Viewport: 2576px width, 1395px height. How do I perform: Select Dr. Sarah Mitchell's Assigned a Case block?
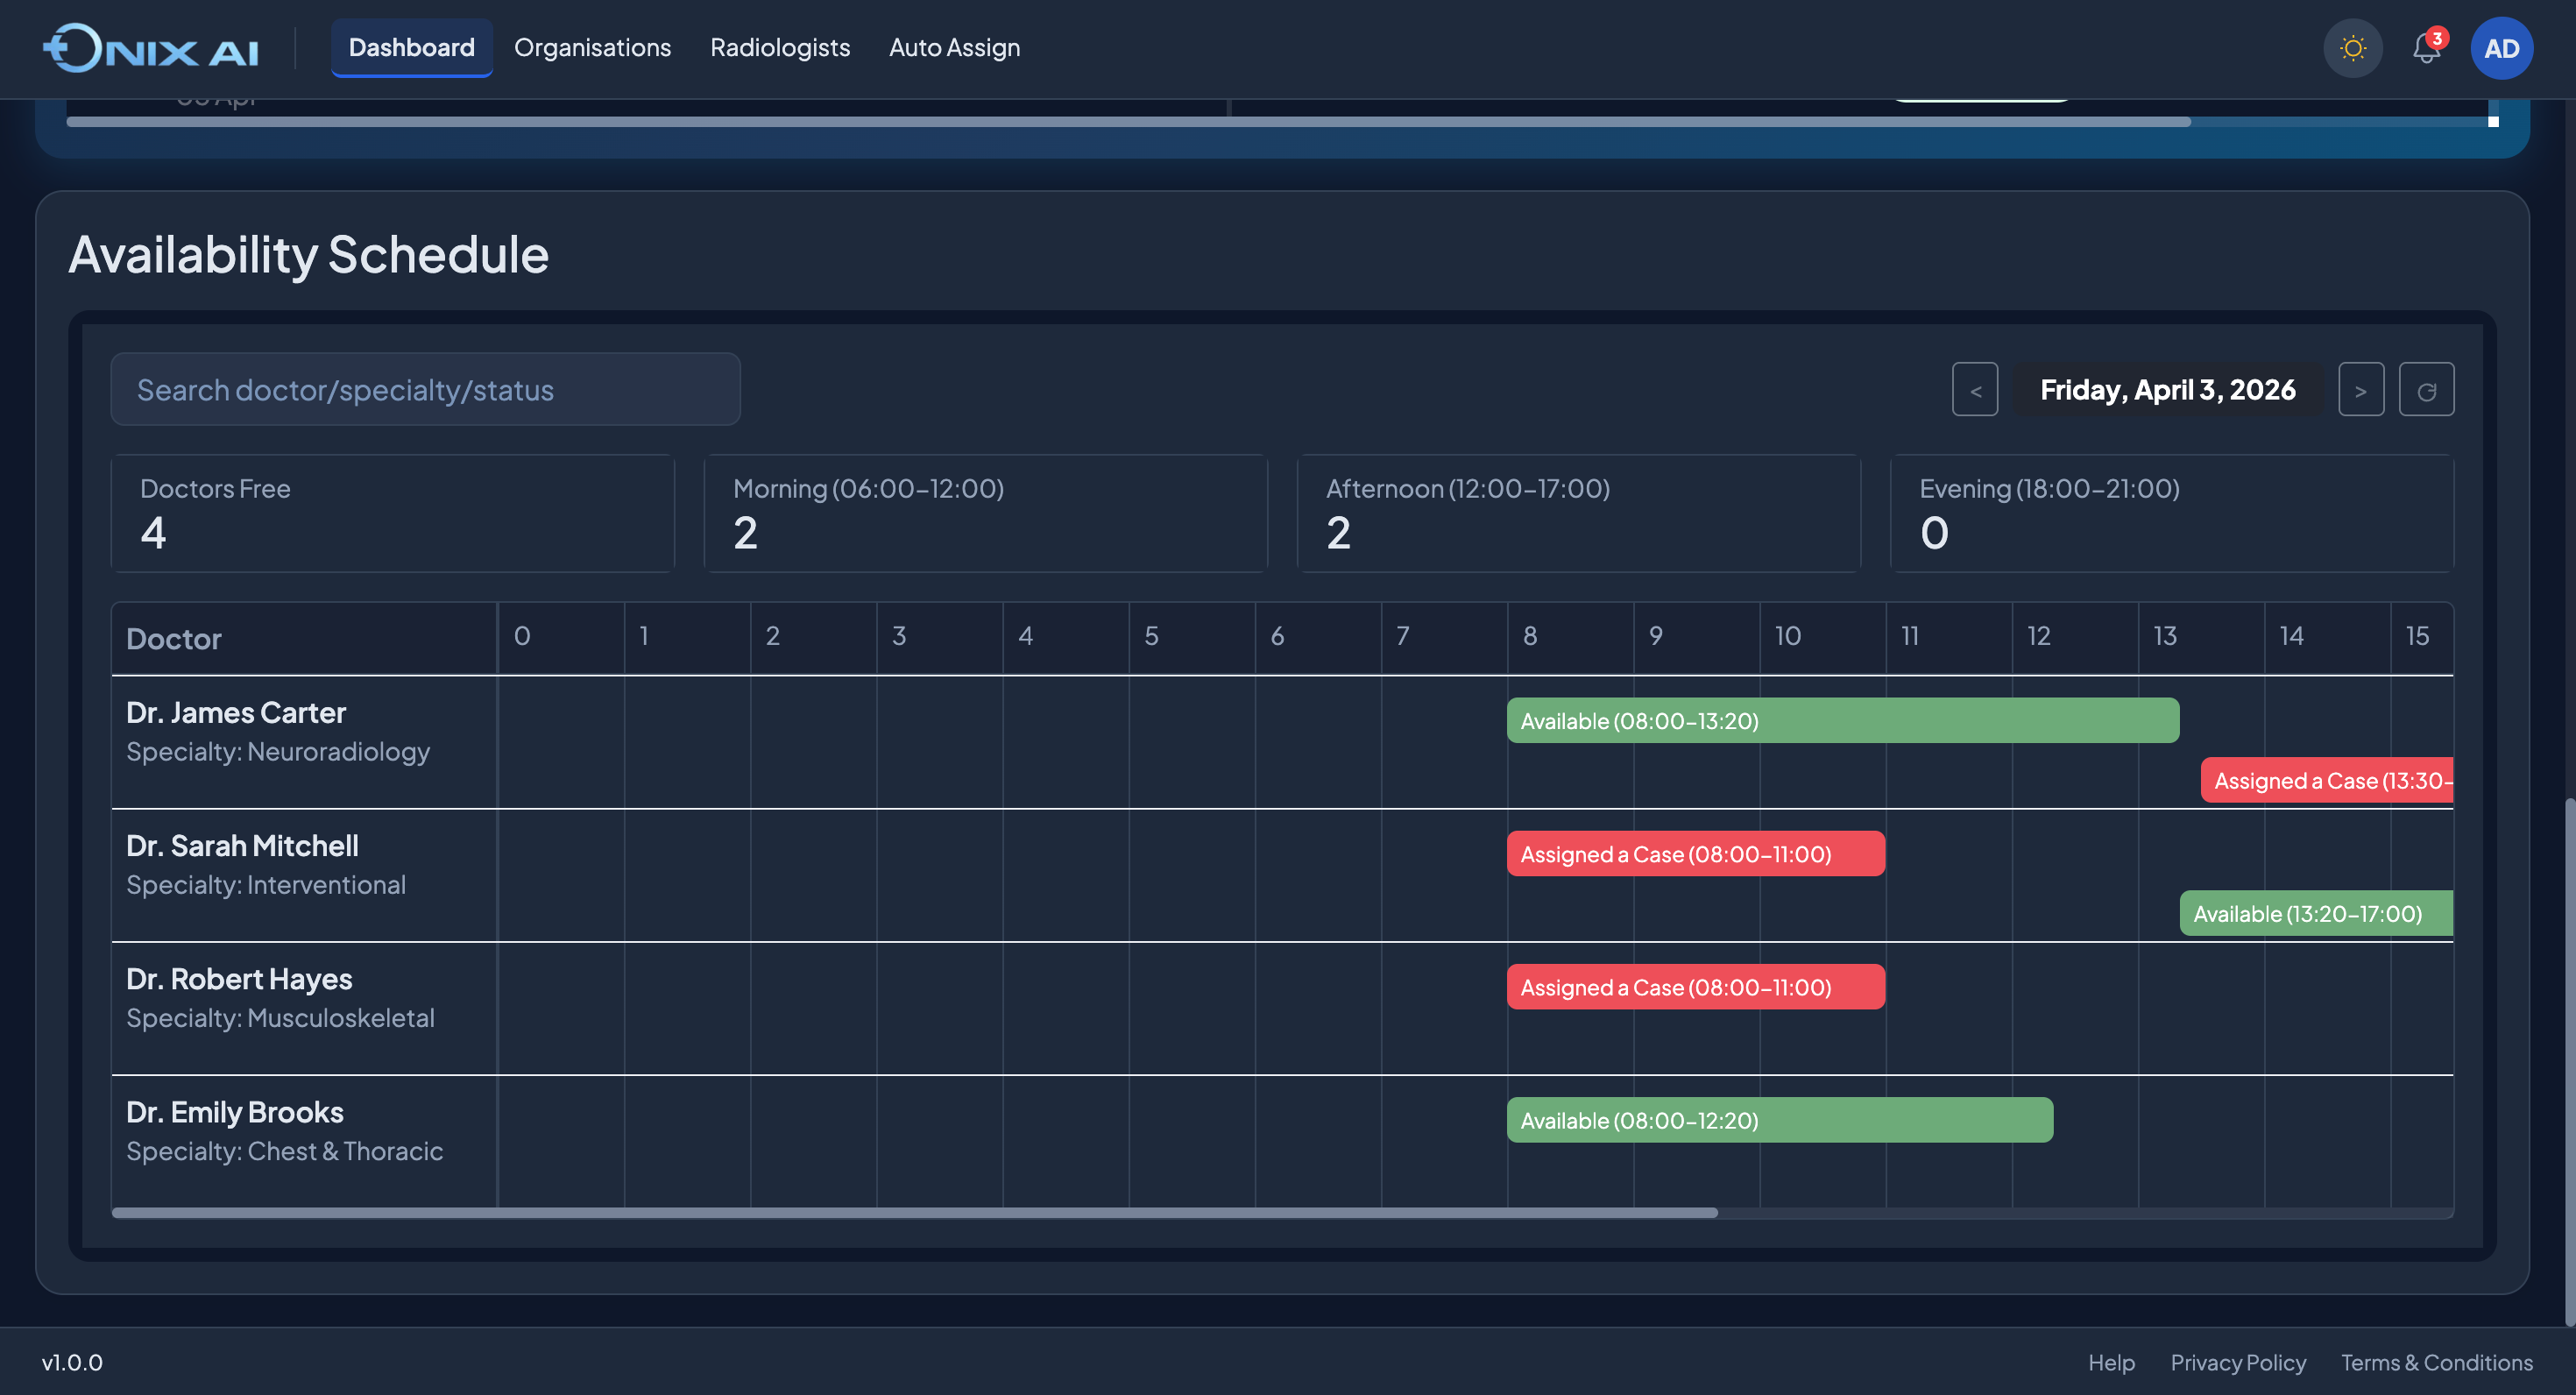pos(1695,853)
